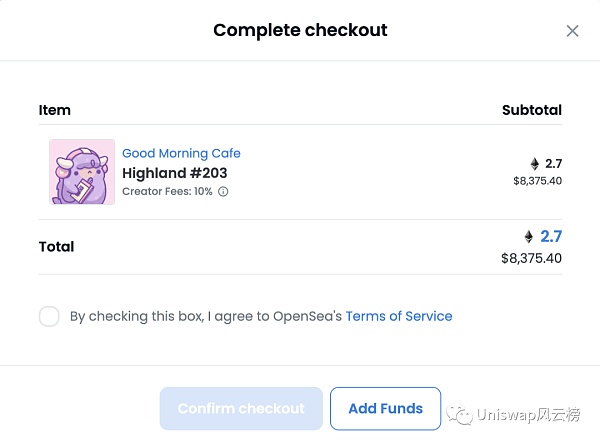Click the $8,375.40 amount in the item row
The image size is (600, 443).
pos(537,181)
